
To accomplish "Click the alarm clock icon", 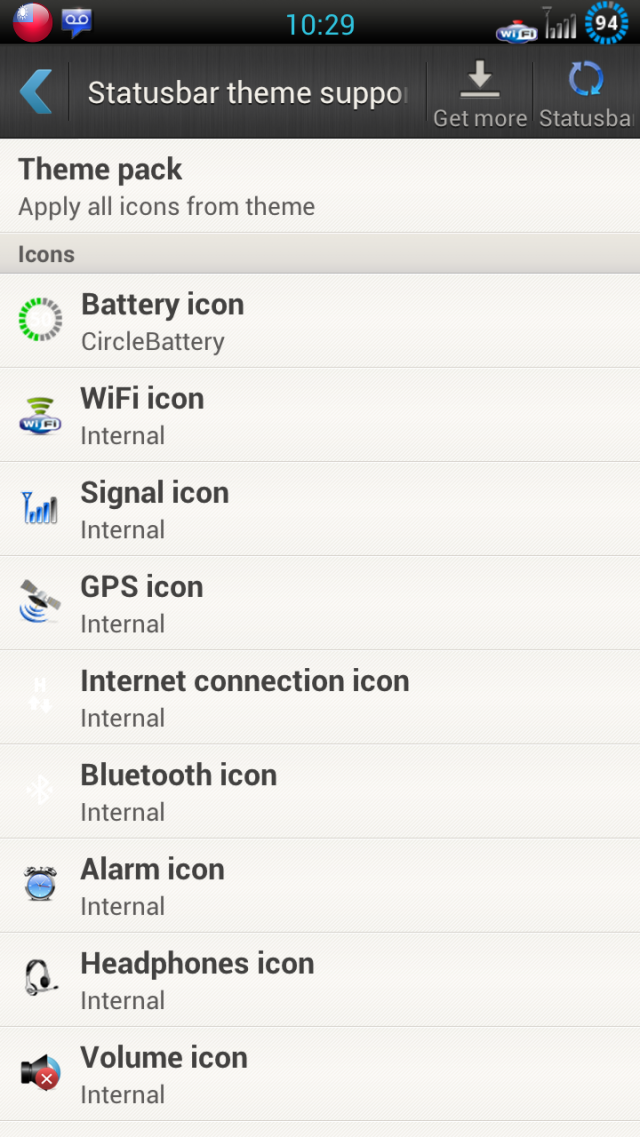I will tap(40, 884).
